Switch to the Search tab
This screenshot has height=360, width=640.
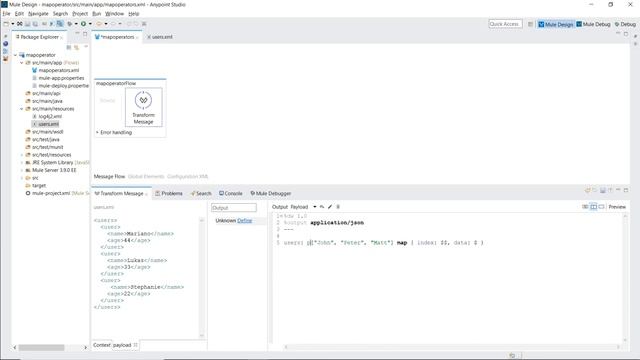[x=201, y=193]
